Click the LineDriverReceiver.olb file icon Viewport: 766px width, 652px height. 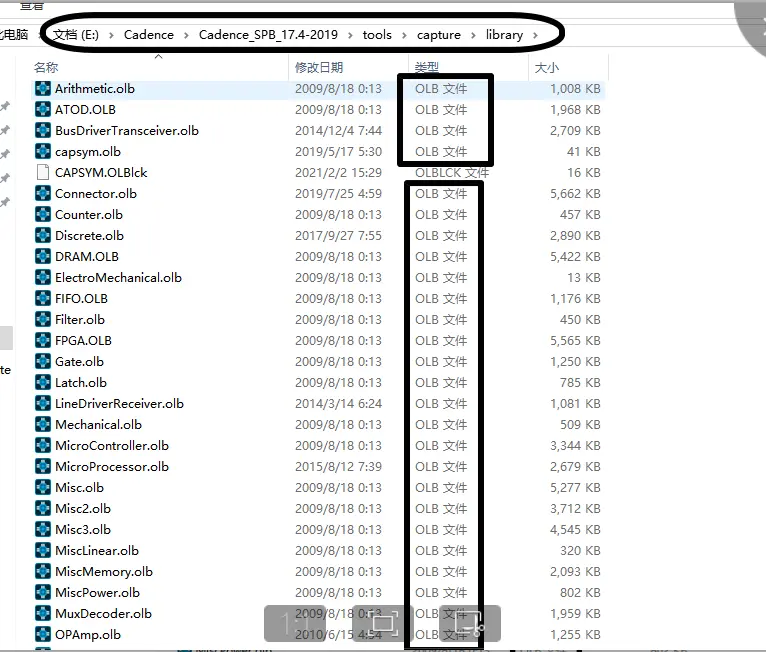[43, 404]
